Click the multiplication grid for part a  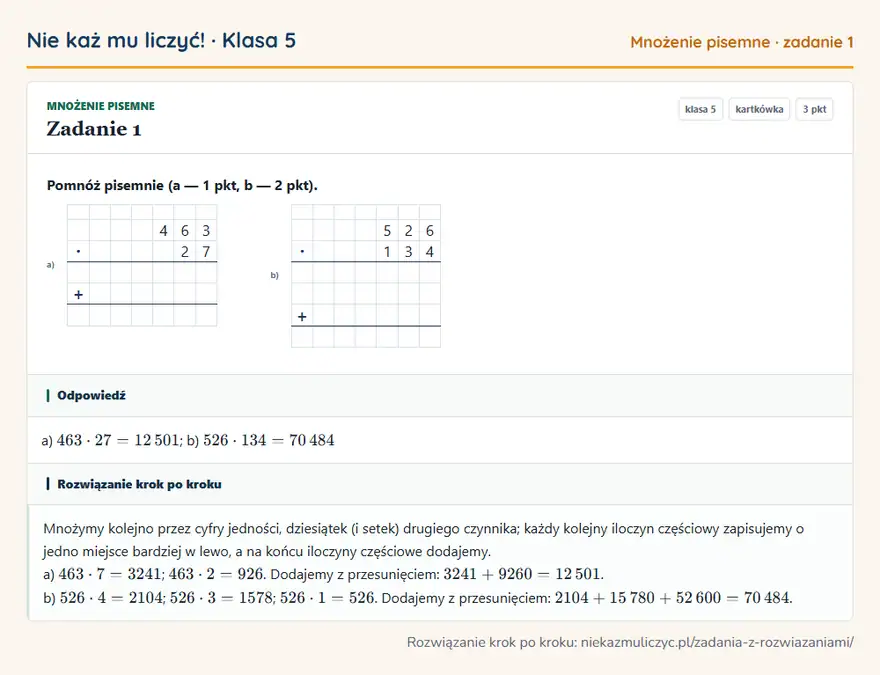(142, 265)
